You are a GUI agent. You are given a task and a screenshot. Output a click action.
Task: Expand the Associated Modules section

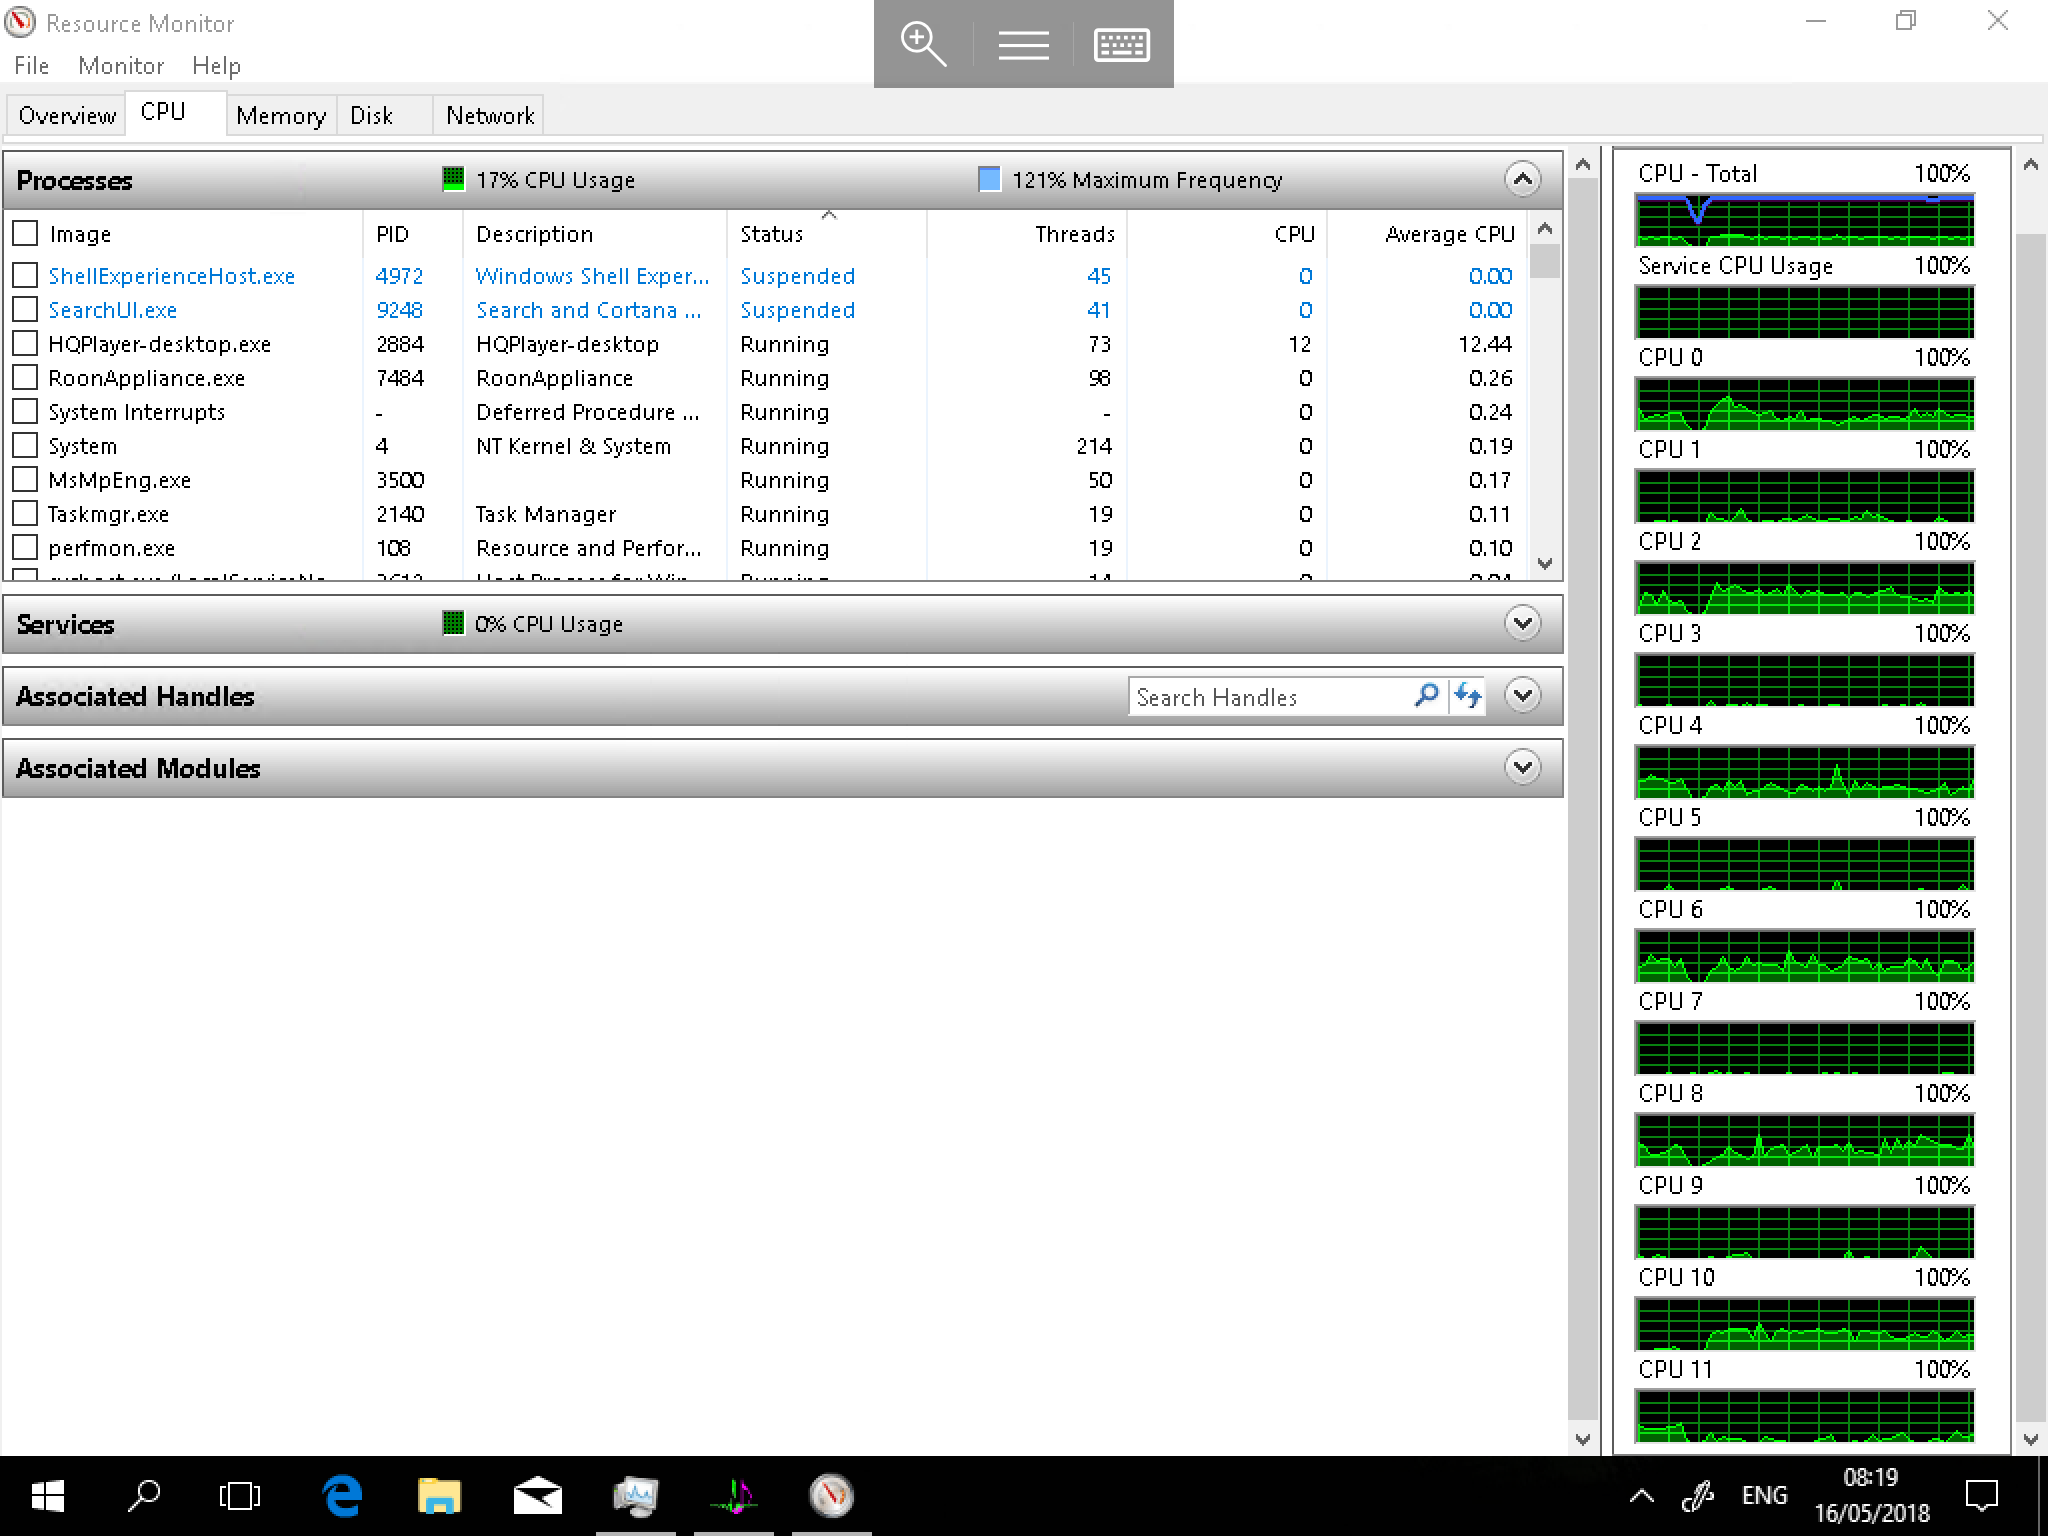[1522, 768]
